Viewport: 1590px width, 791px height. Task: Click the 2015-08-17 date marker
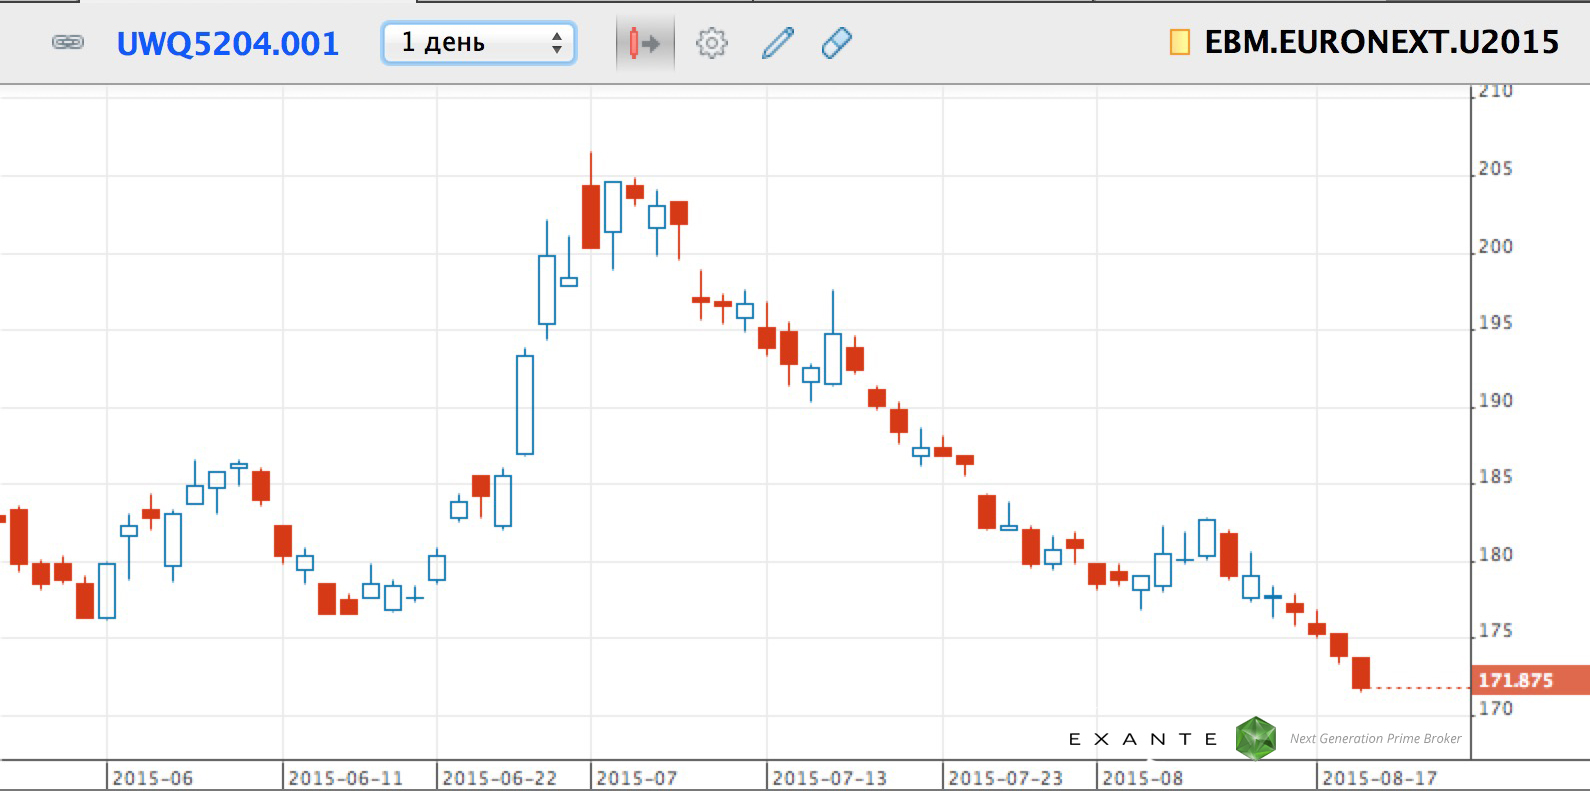(x=1379, y=778)
